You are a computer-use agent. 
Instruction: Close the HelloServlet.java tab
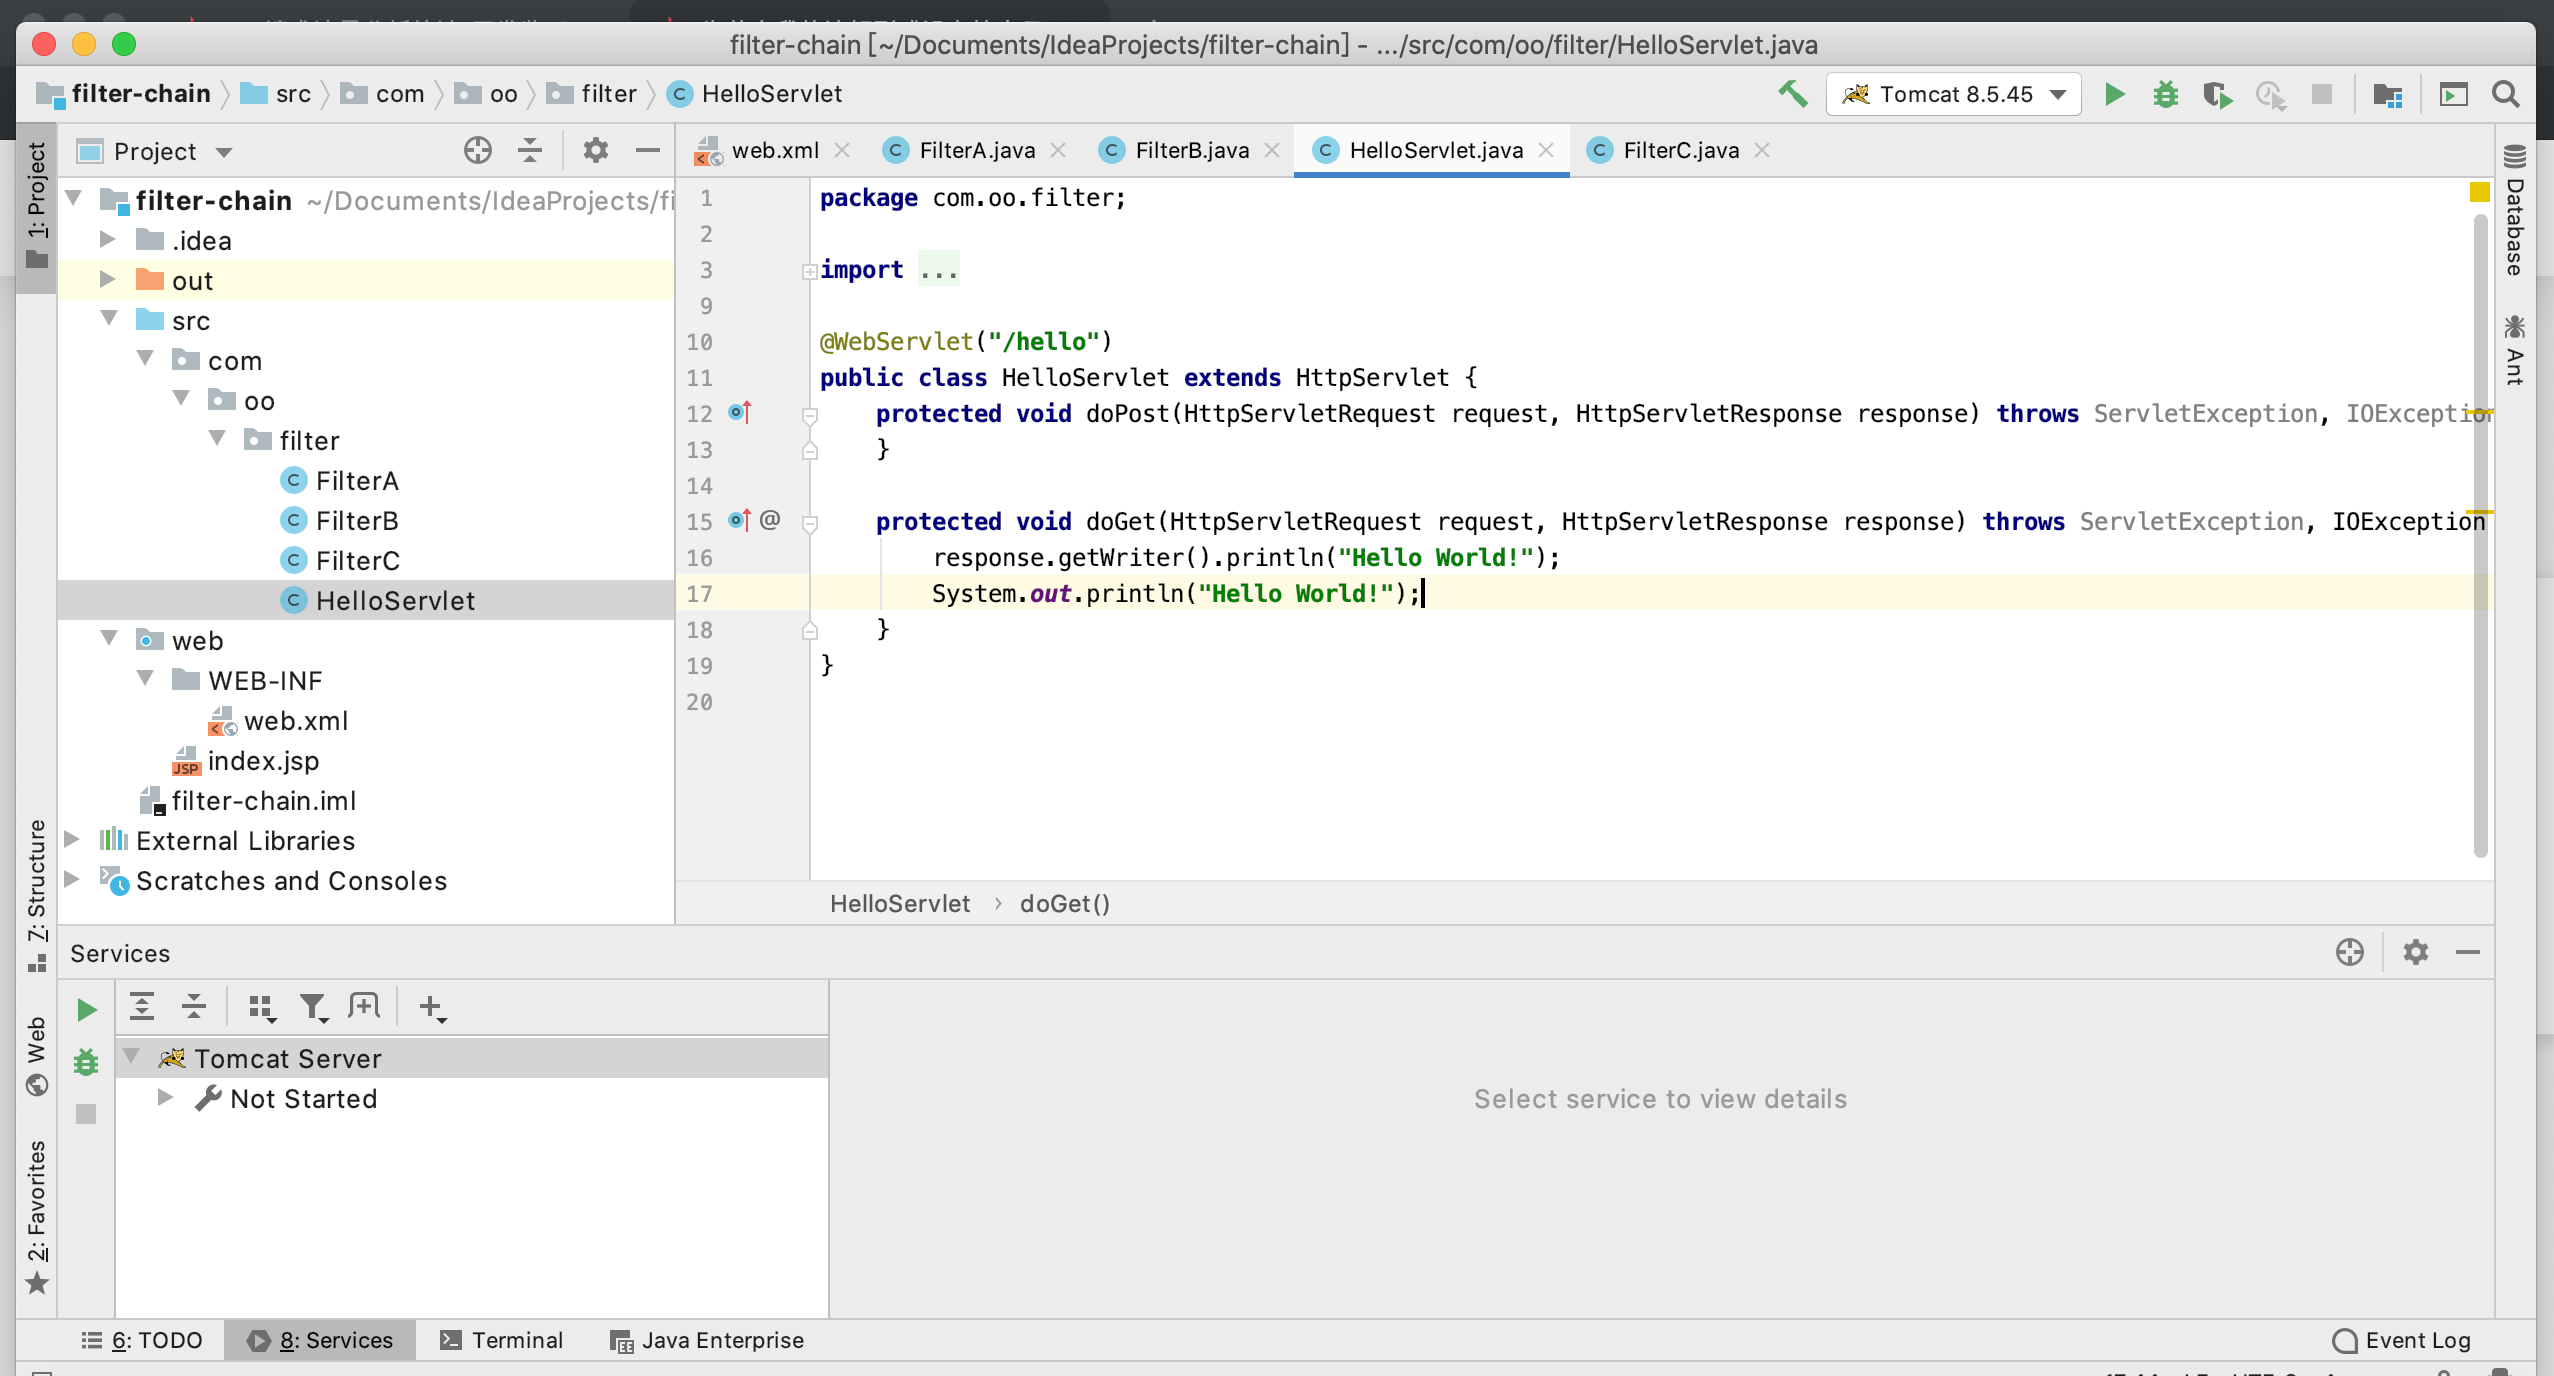(x=1546, y=150)
